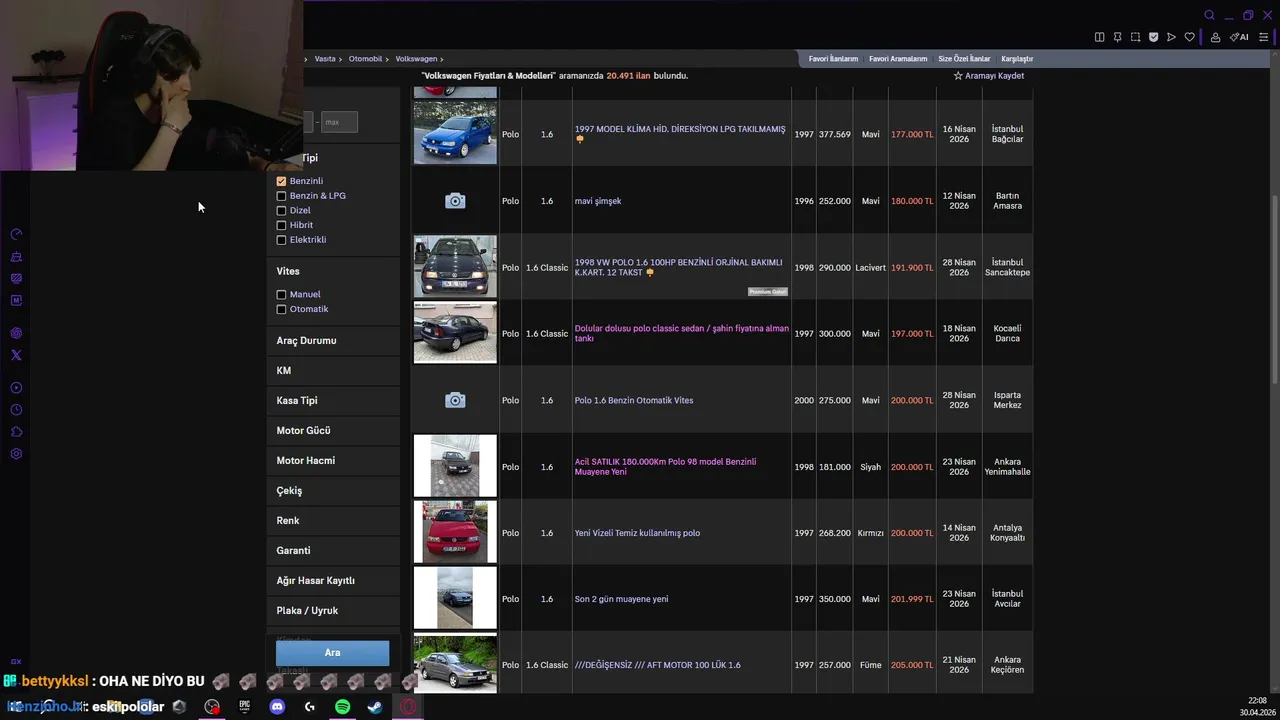
Task: Expand the Motor Gücü filter
Action: (x=333, y=431)
